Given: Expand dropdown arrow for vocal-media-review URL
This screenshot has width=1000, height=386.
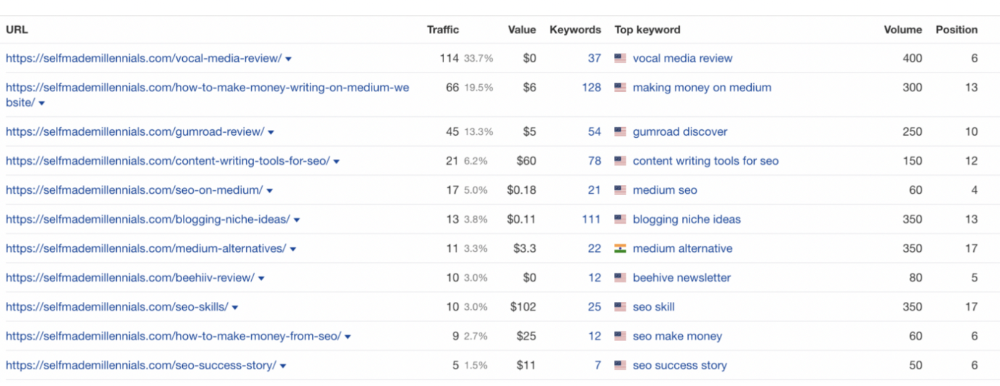Looking at the screenshot, I should click(x=289, y=59).
